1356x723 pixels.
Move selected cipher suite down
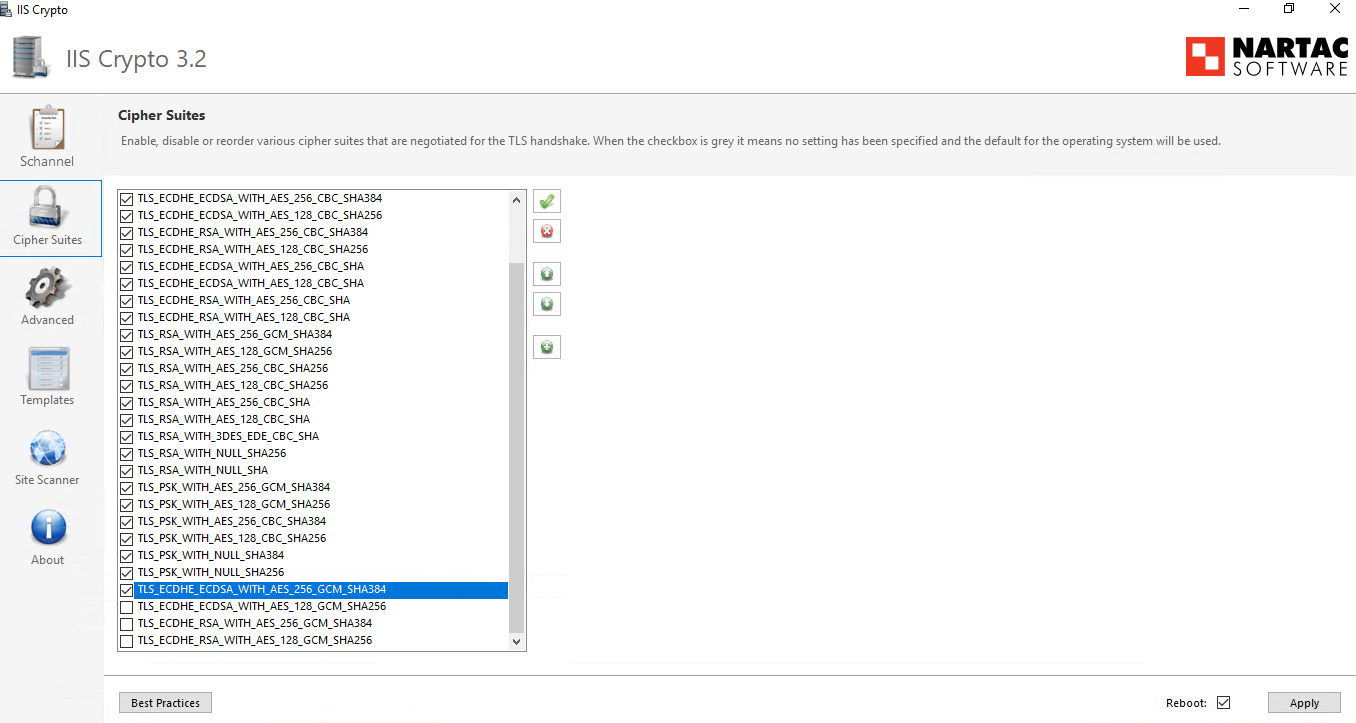pos(547,304)
